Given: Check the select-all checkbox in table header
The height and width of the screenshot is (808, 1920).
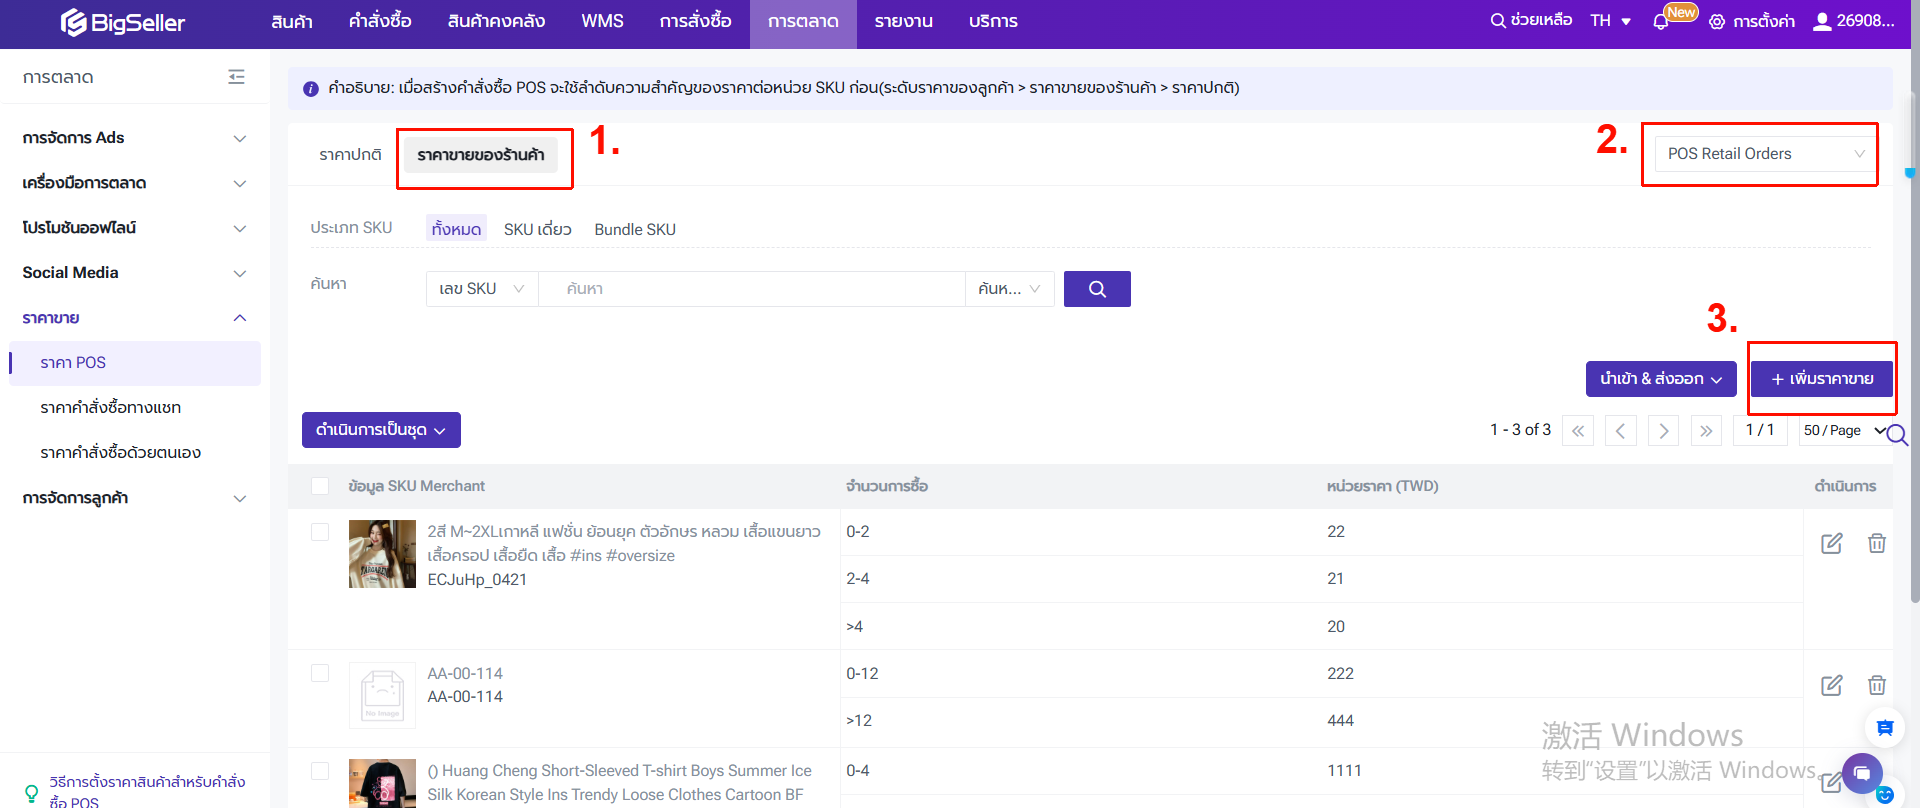Looking at the screenshot, I should pos(320,486).
